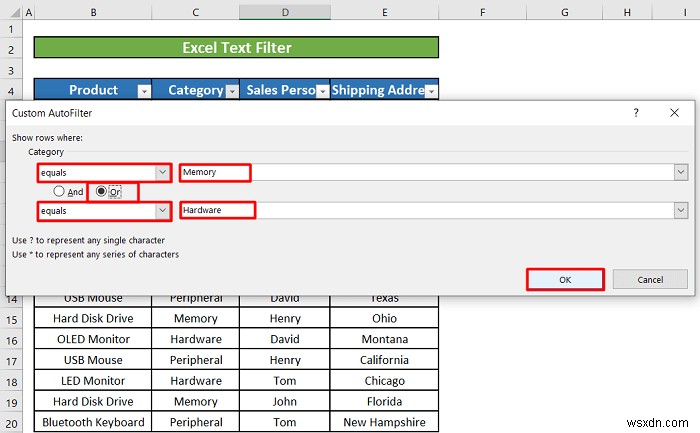Click Henry in row 17
Screen dimensions: 700x433
(285, 360)
